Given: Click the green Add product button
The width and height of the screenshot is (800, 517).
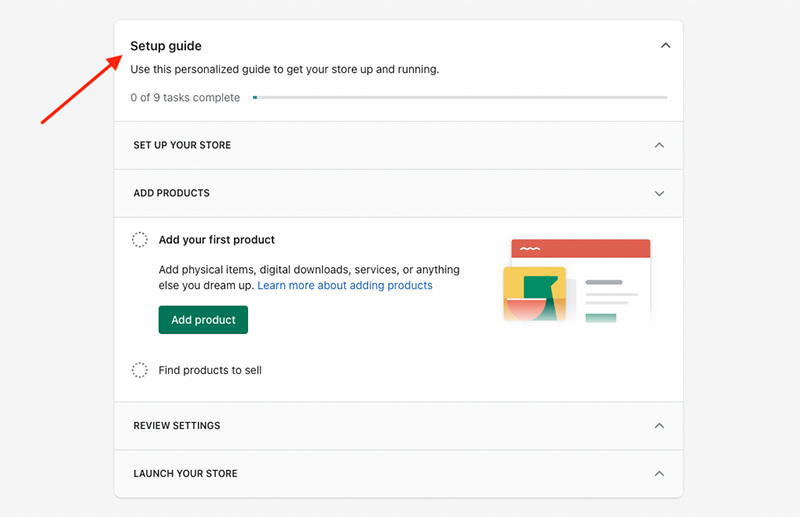Looking at the screenshot, I should (x=203, y=320).
